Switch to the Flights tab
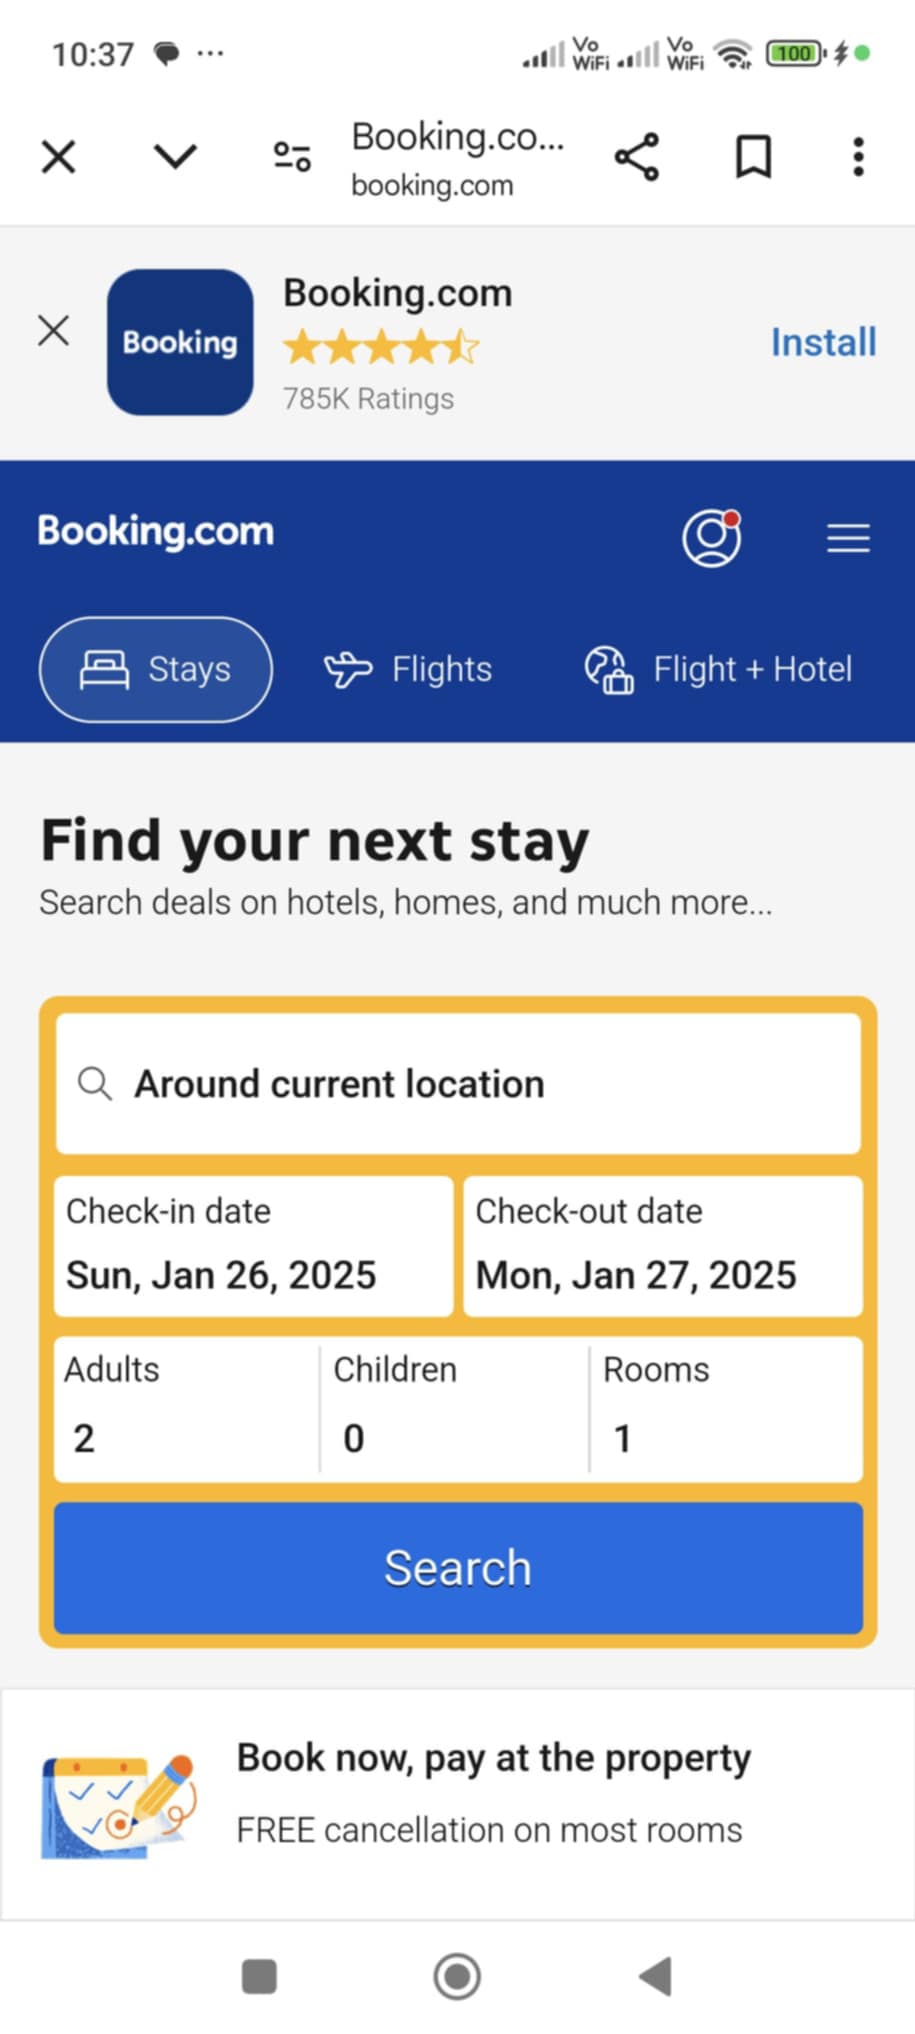 coord(409,669)
